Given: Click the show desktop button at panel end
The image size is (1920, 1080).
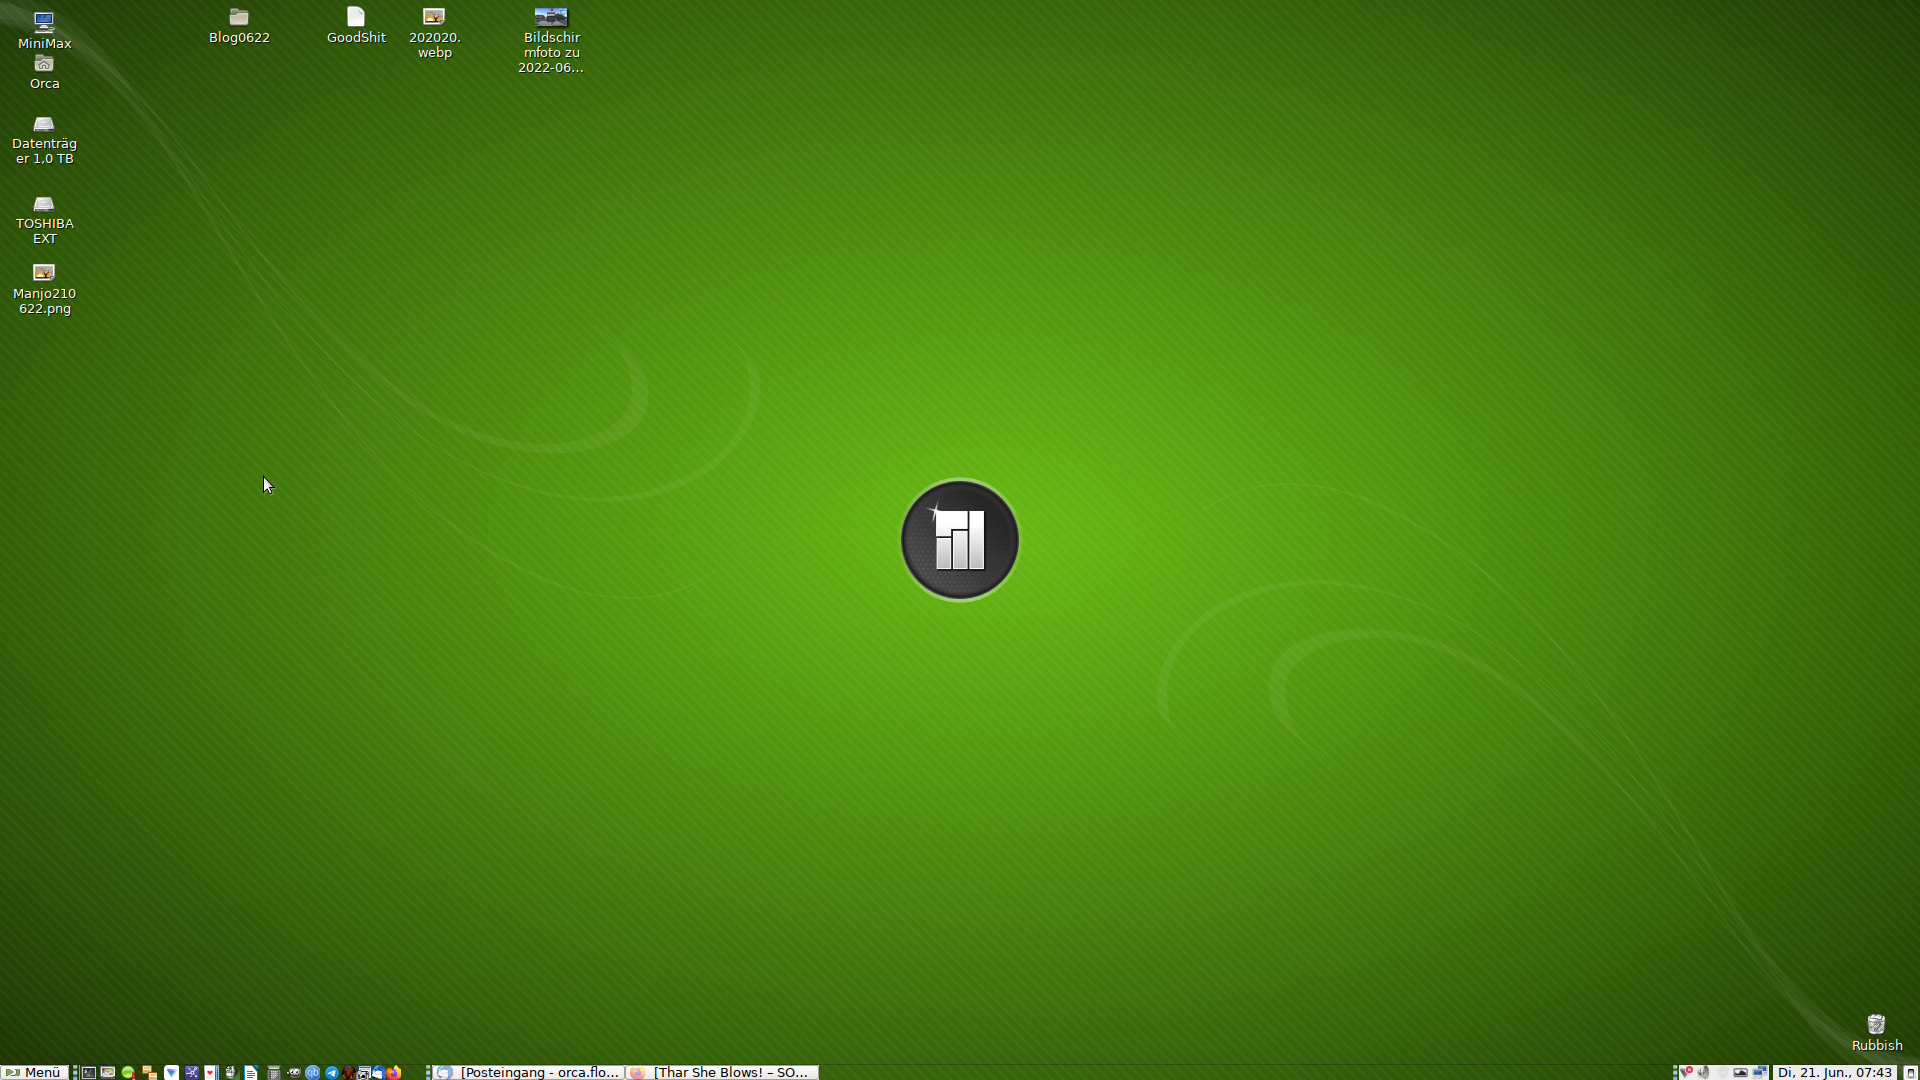Looking at the screenshot, I should point(1910,1072).
